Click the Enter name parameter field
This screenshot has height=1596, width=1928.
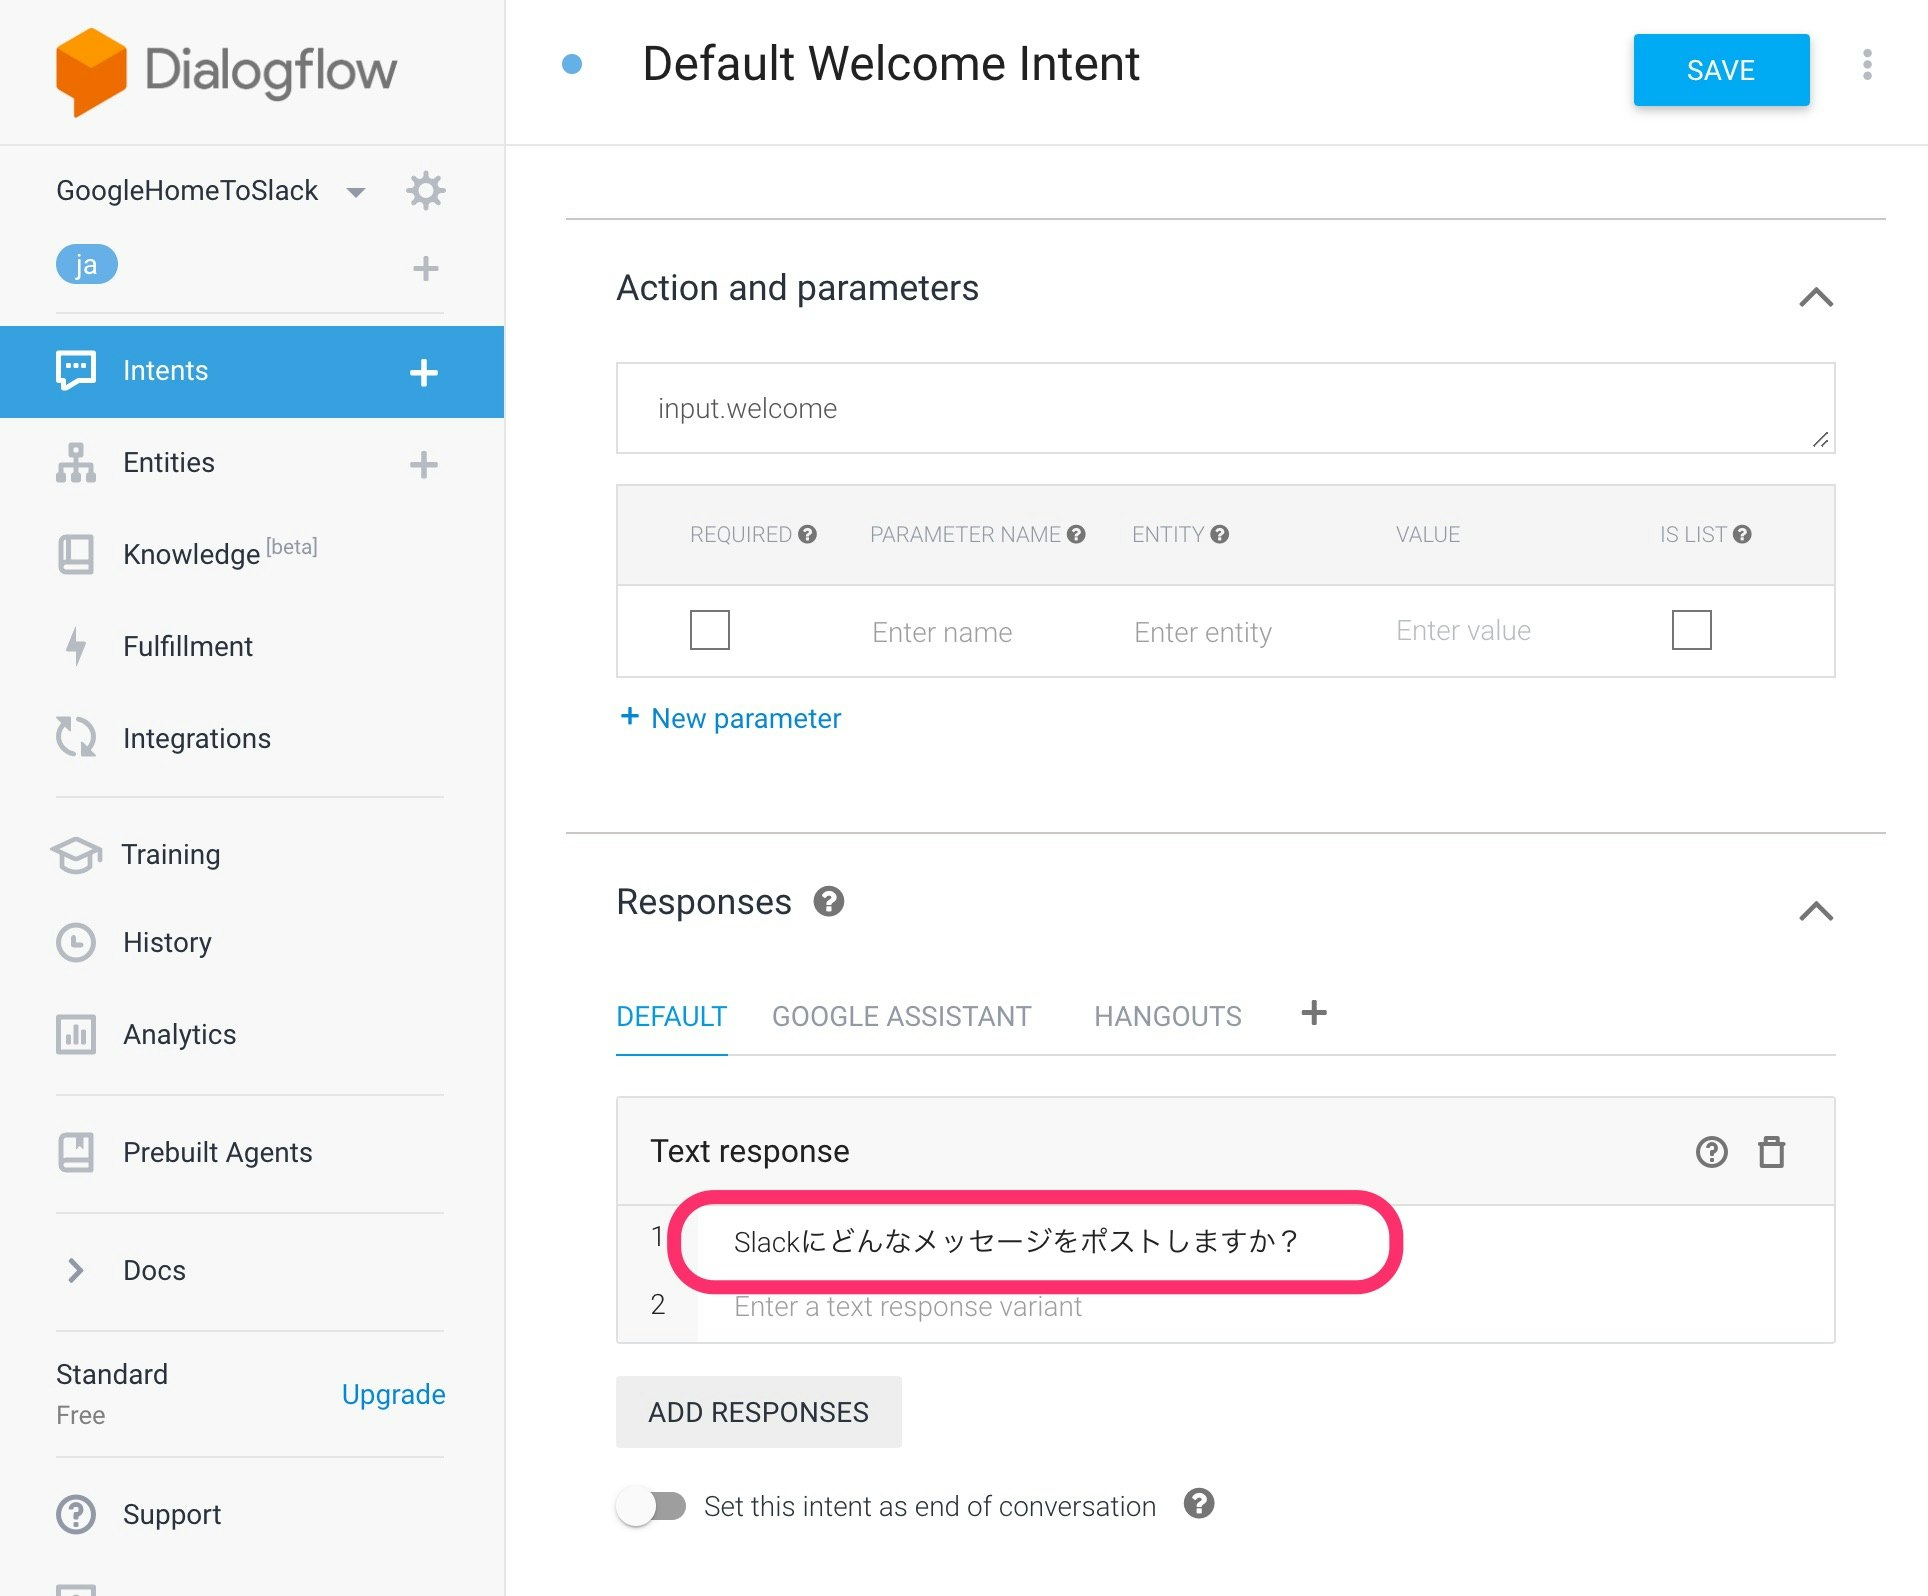941,632
